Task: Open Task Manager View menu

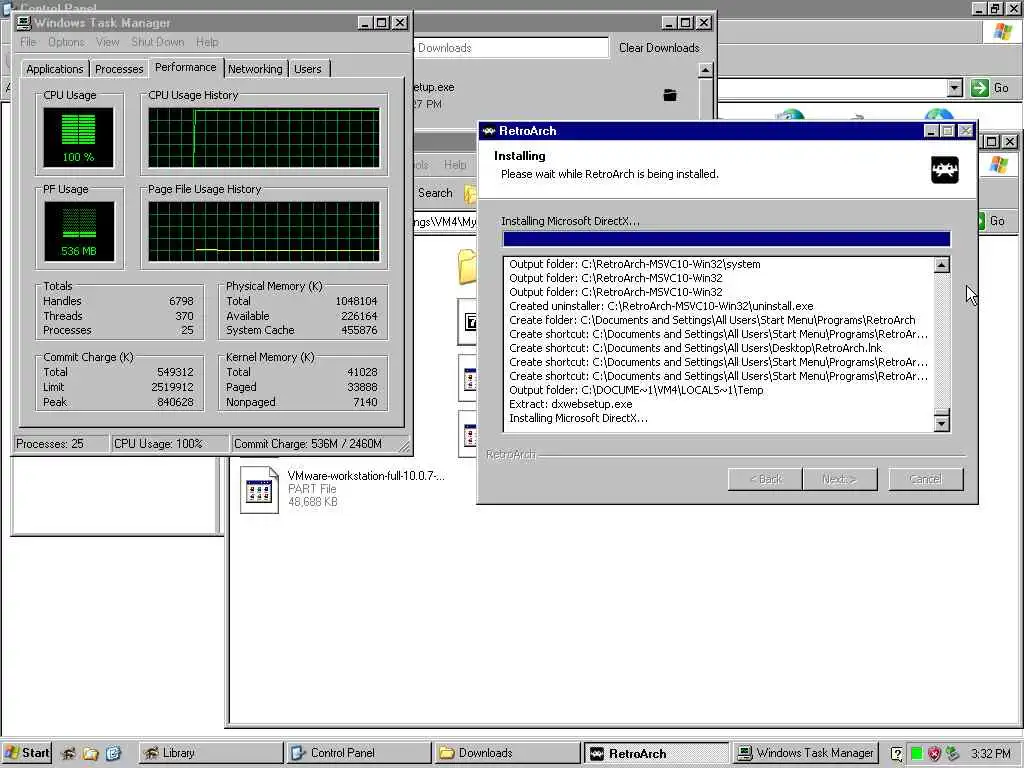Action: point(108,42)
